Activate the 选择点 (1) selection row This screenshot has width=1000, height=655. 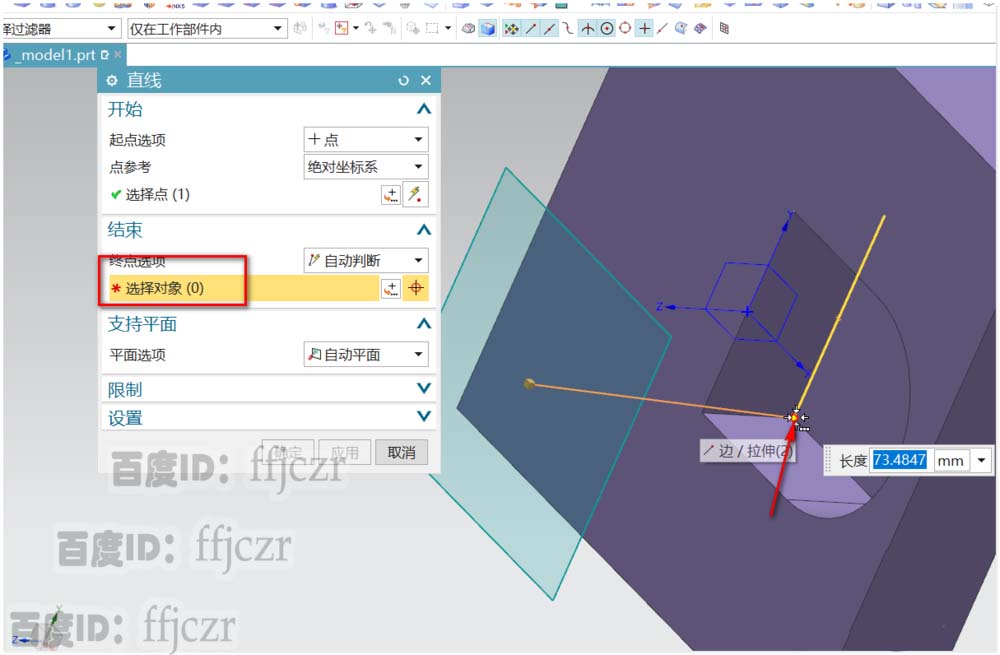[242, 195]
